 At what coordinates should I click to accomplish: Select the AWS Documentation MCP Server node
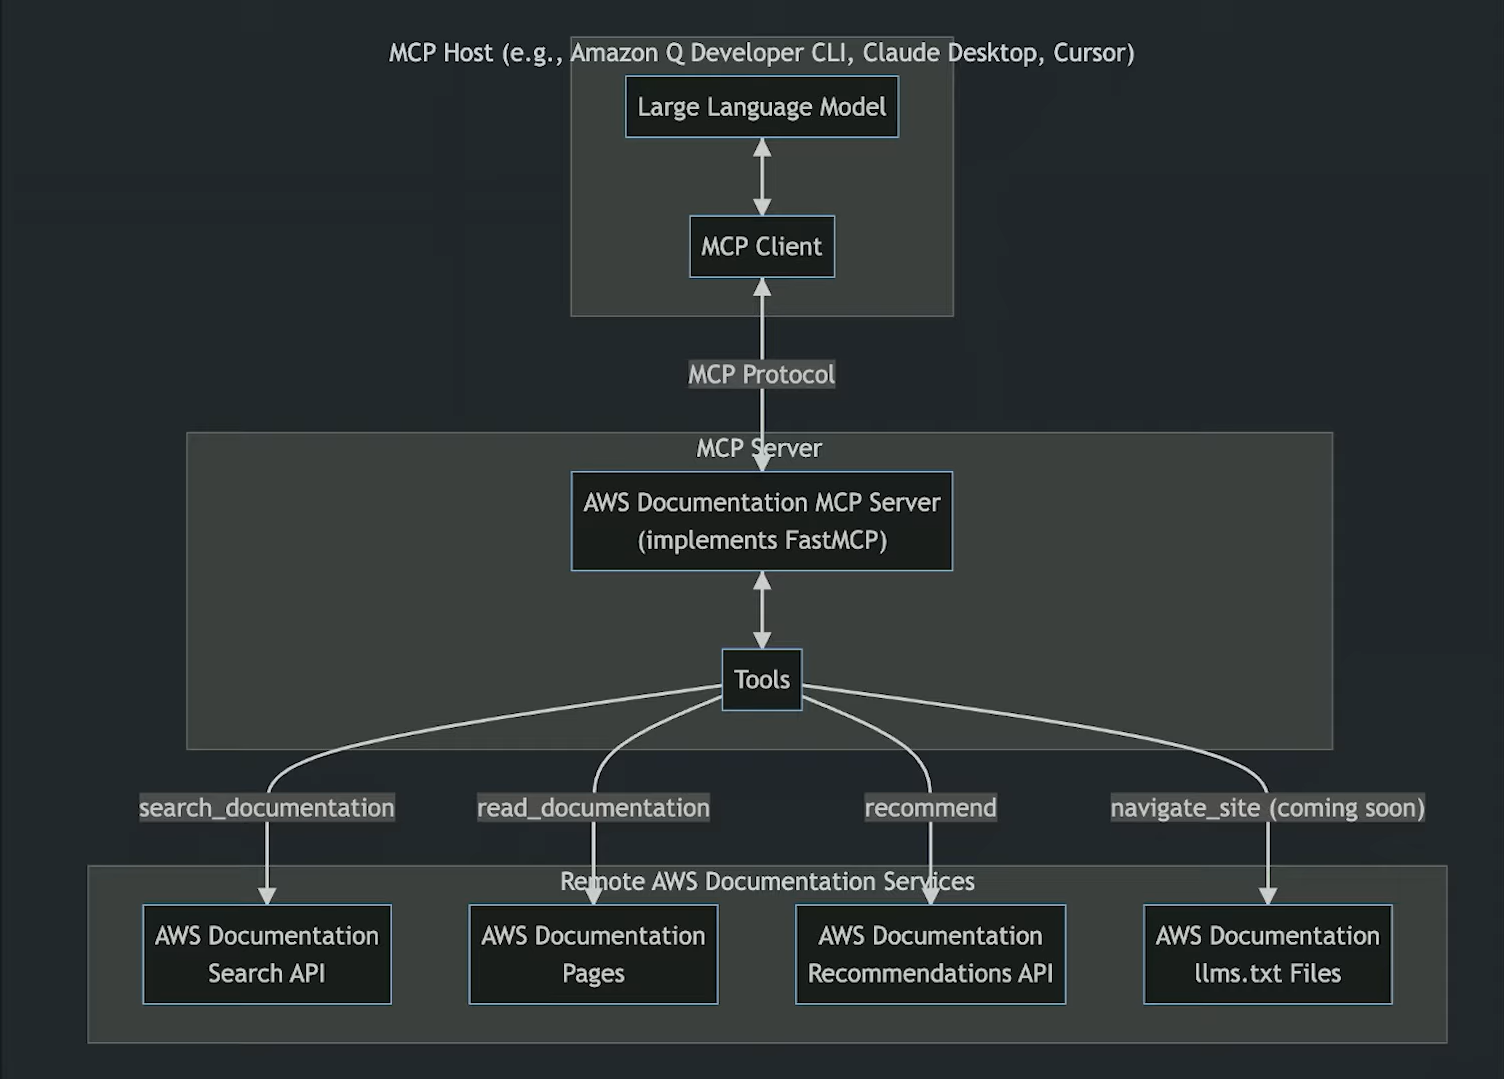pyautogui.click(x=761, y=520)
